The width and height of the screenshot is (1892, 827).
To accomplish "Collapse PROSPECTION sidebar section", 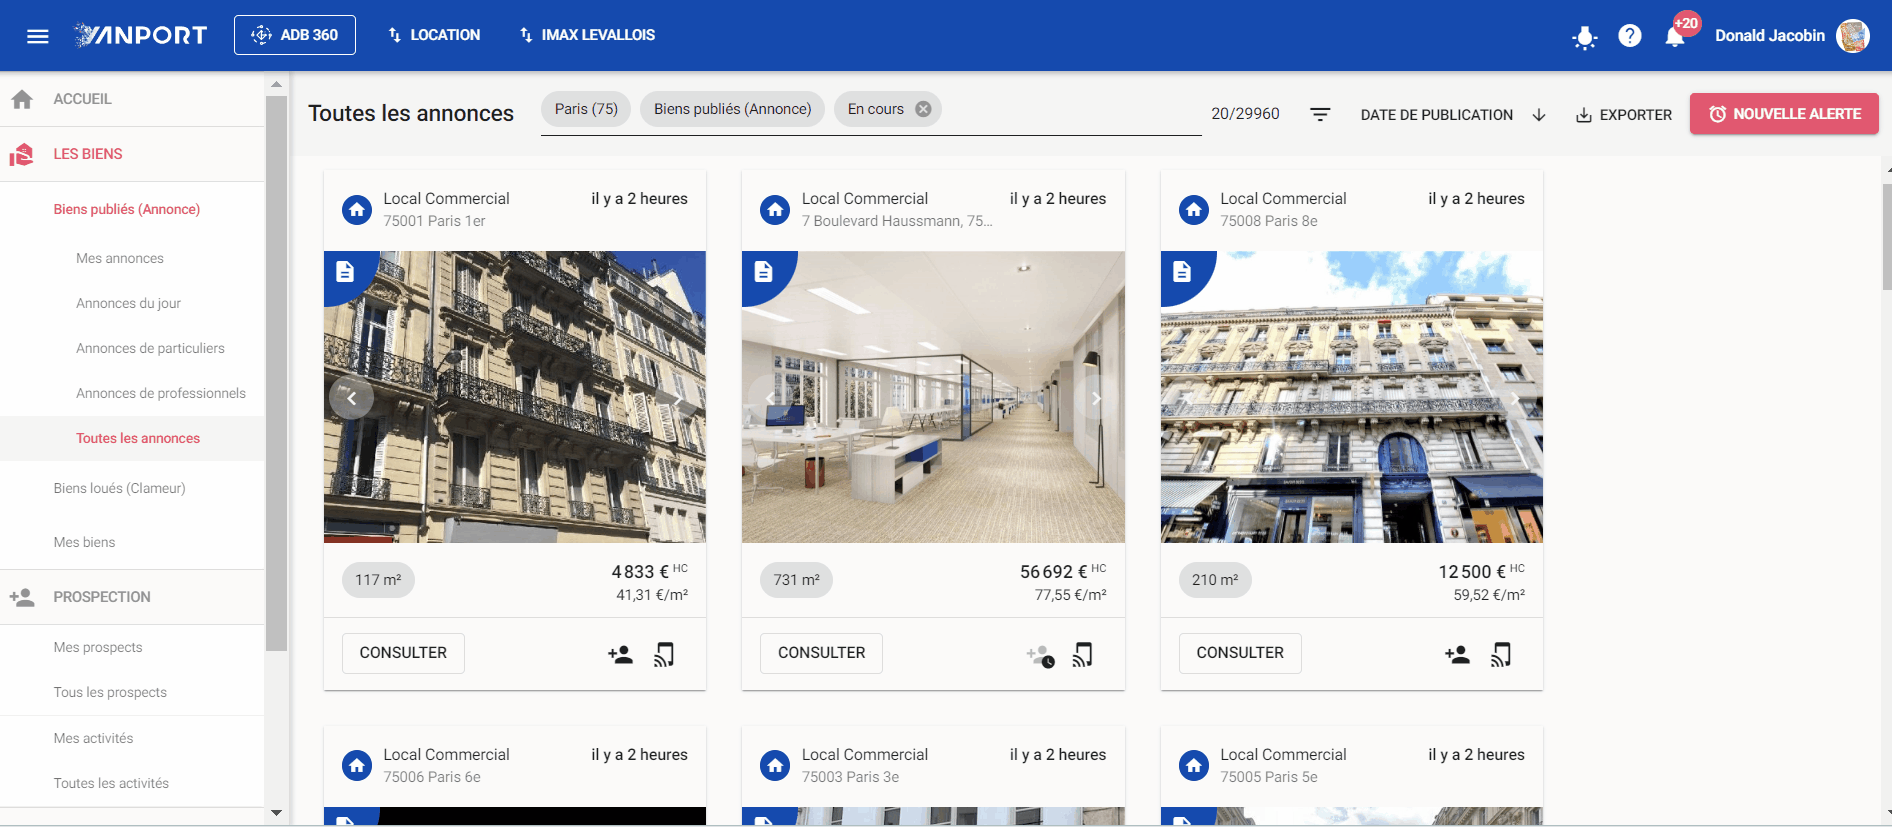I will (132, 597).
